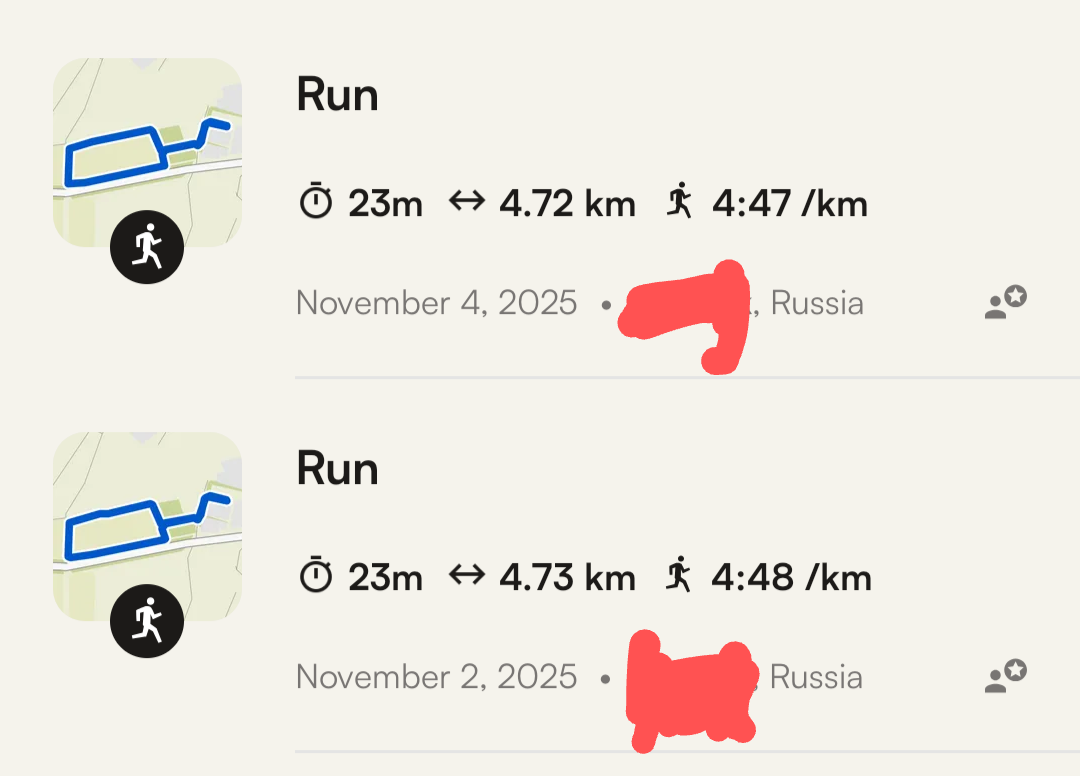Click the pace runner icon beside 4:47 /km
The height and width of the screenshot is (776, 1080).
point(680,202)
